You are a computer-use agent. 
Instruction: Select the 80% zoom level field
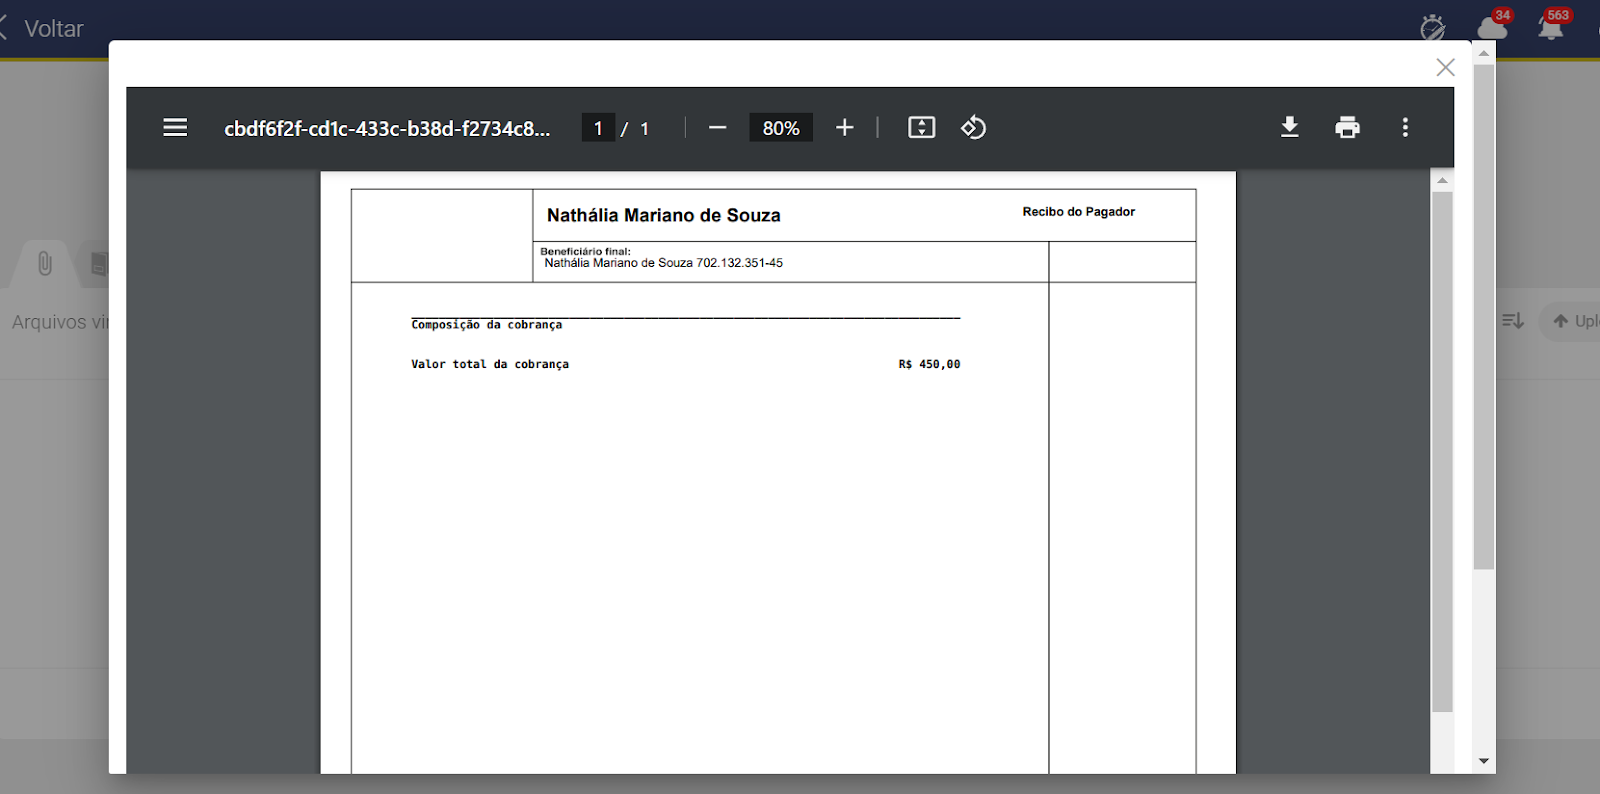(x=780, y=128)
